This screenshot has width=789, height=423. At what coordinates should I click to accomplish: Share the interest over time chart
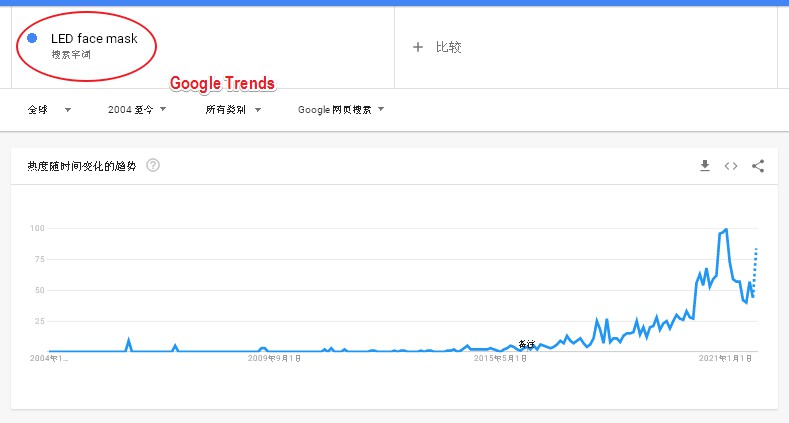pyautogui.click(x=758, y=166)
